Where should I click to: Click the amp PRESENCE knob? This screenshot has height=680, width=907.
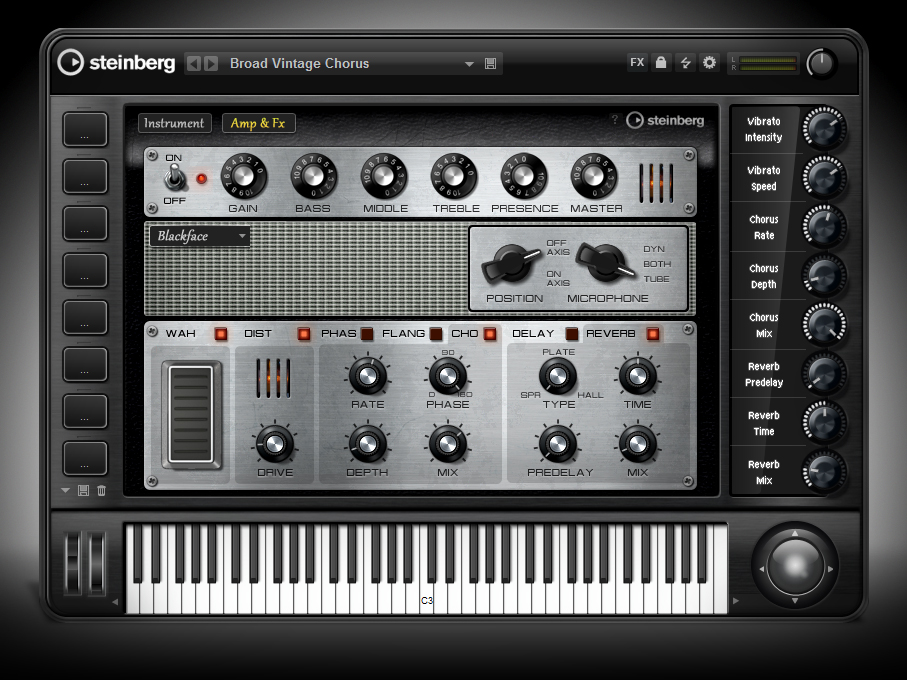tap(524, 176)
